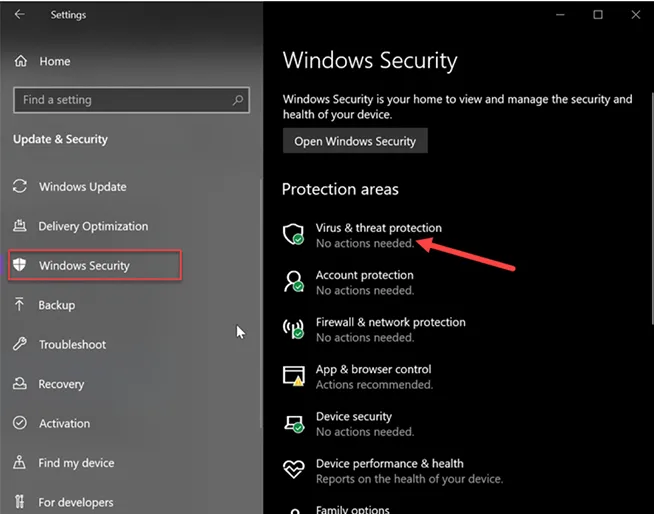Viewport: 654px width, 514px height.
Task: Open Recovery options
Action: click(61, 384)
